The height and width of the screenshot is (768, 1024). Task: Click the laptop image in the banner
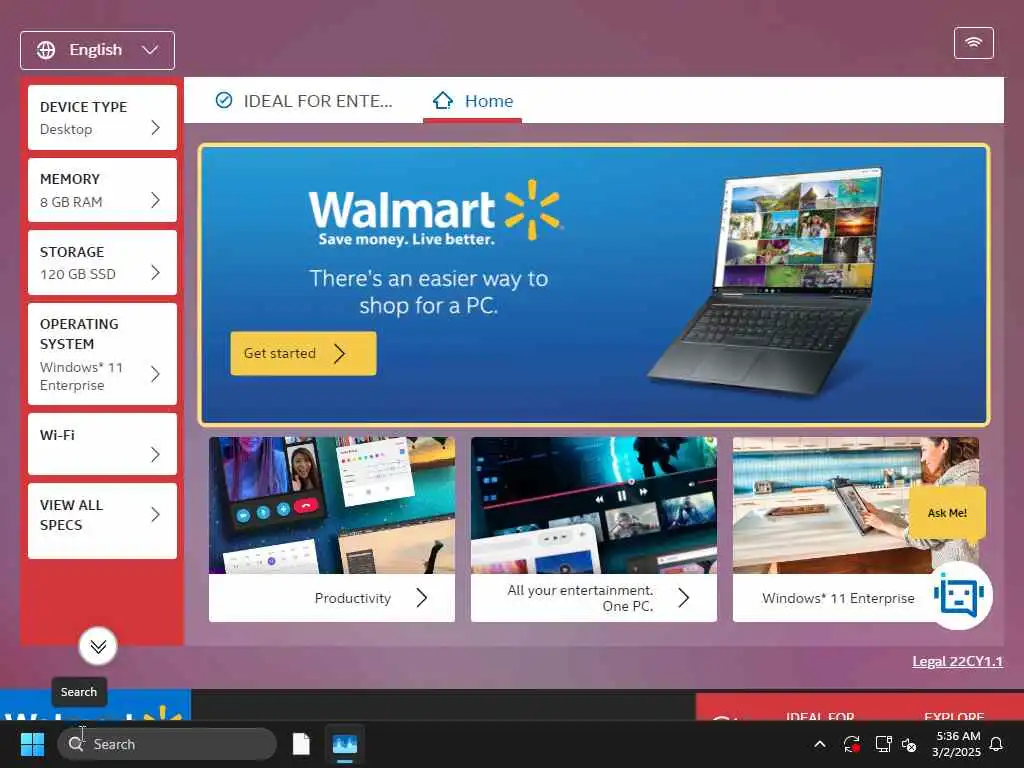coord(767,281)
